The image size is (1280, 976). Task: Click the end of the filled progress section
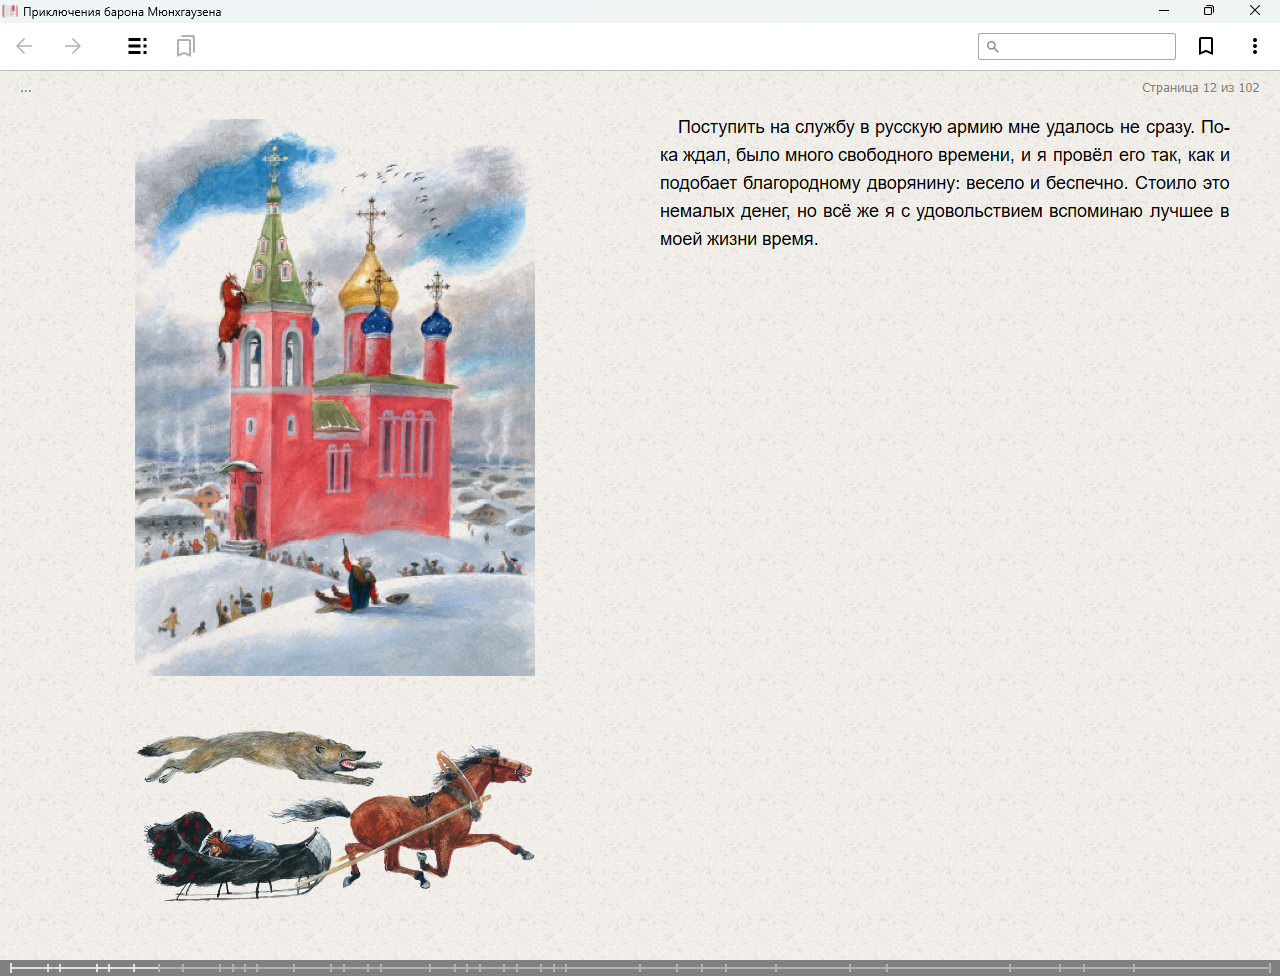click(x=157, y=968)
